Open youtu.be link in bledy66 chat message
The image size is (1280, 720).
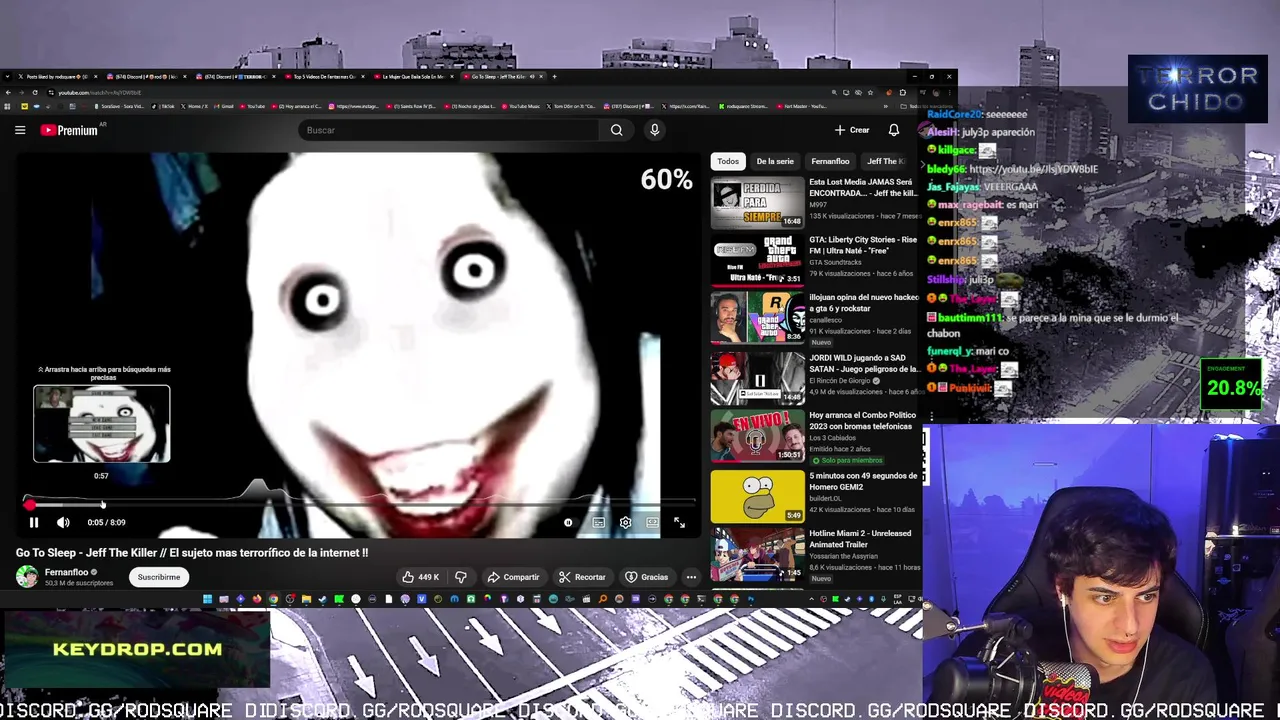pyautogui.click(x=1033, y=169)
